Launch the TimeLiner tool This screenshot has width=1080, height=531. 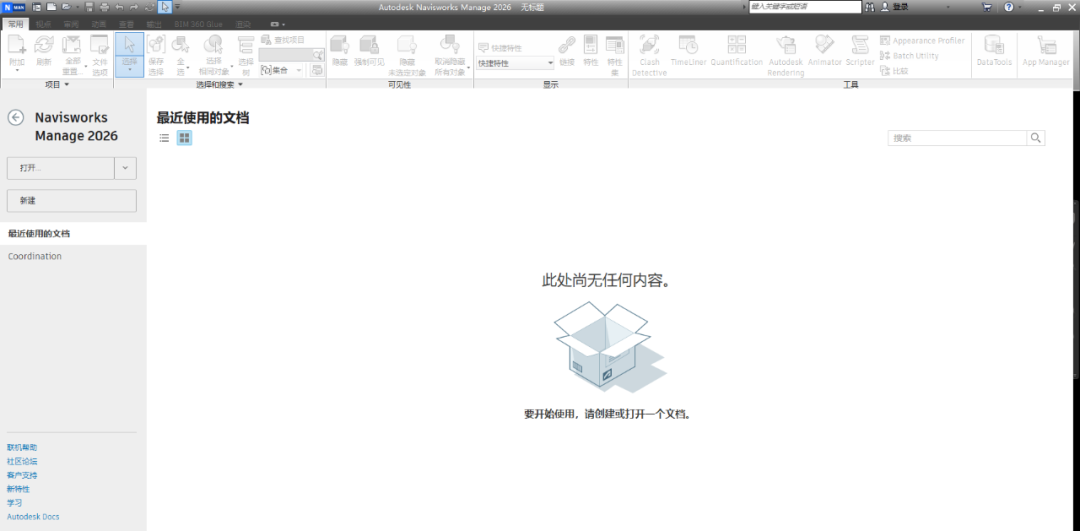688,54
